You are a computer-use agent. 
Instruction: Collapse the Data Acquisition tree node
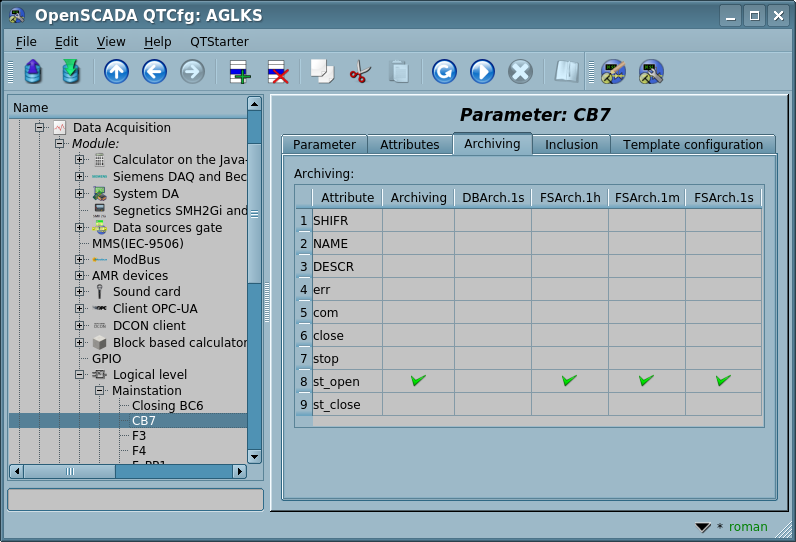40,127
